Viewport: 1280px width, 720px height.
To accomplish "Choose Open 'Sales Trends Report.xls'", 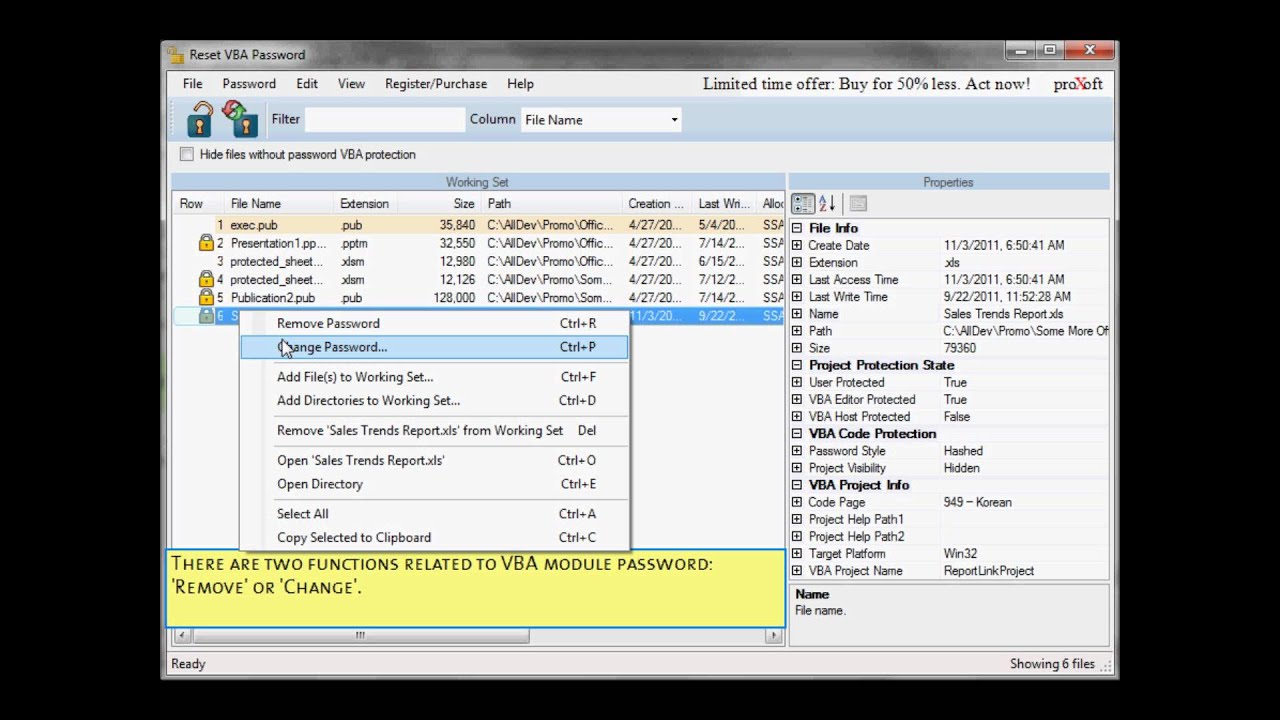I will (434, 460).
